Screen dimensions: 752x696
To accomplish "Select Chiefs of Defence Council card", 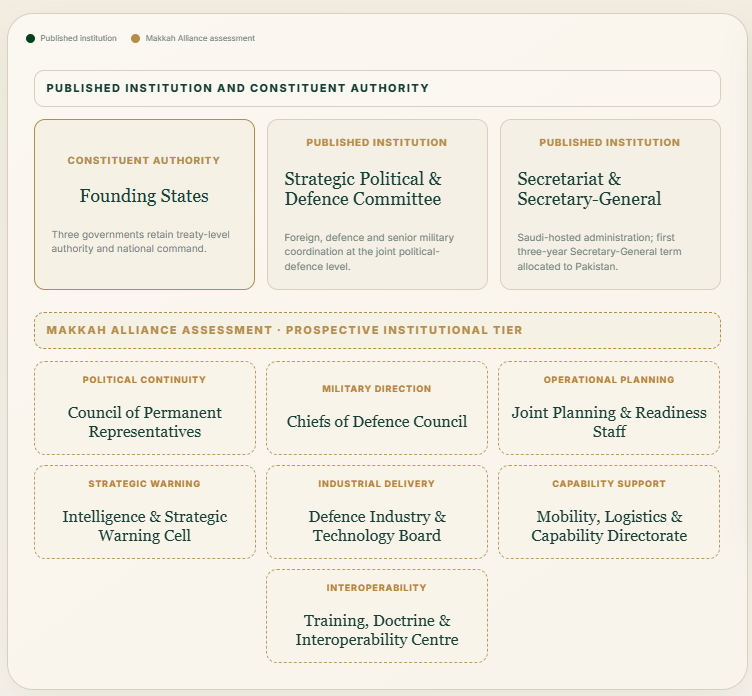I will (x=377, y=408).
